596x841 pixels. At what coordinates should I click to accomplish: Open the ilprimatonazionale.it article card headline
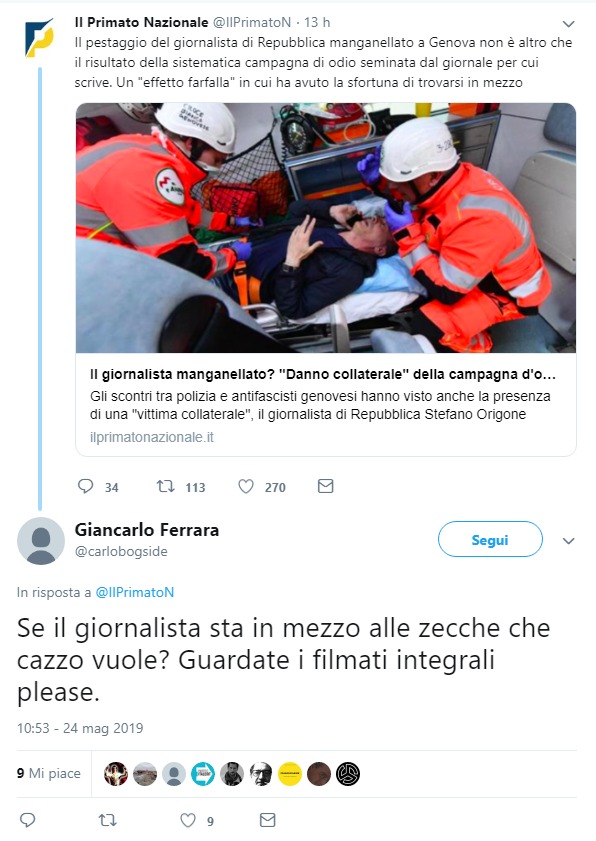tap(323, 374)
